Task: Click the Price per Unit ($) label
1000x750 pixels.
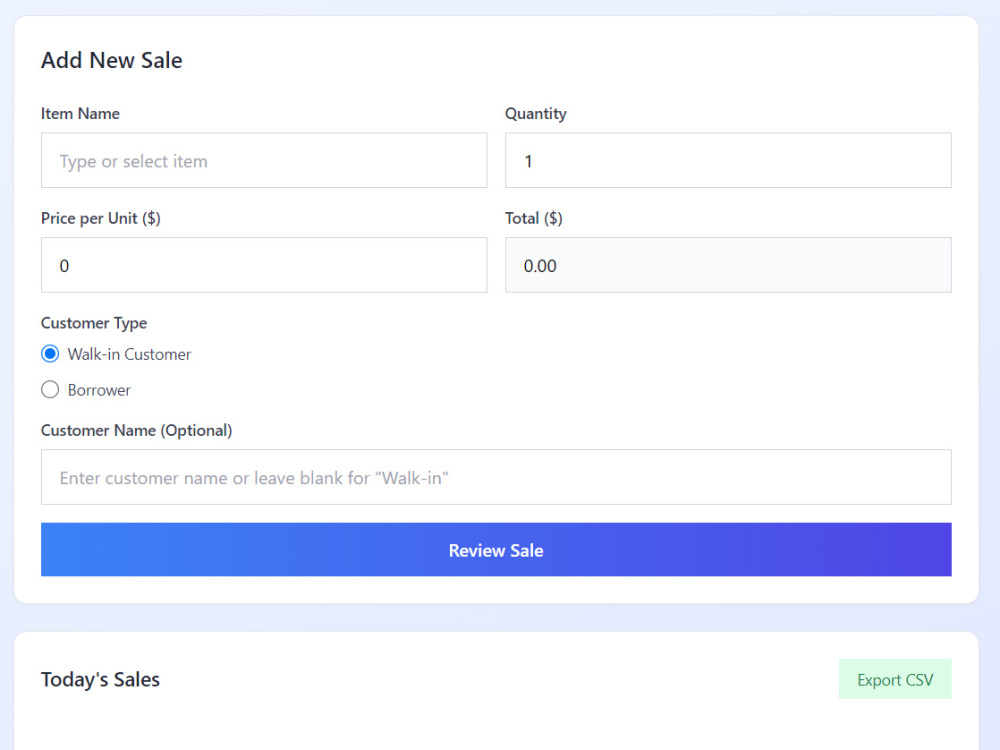Action: pyautogui.click(x=101, y=218)
